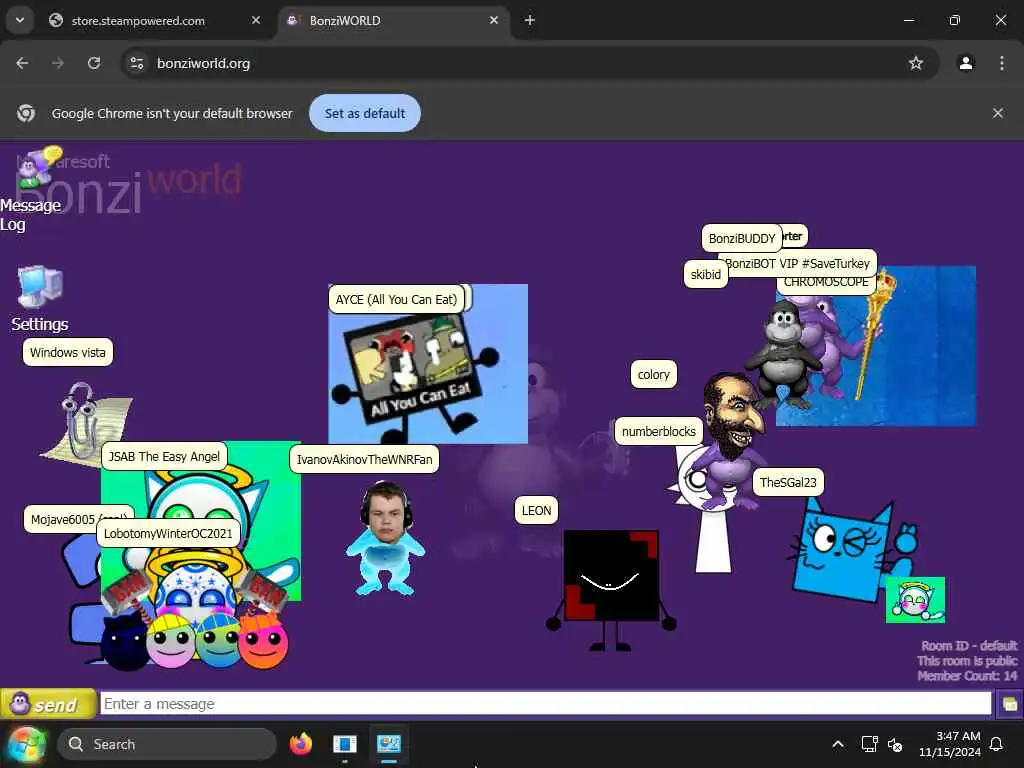Reload the bonziworld.org page
1024x768 pixels.
[94, 63]
